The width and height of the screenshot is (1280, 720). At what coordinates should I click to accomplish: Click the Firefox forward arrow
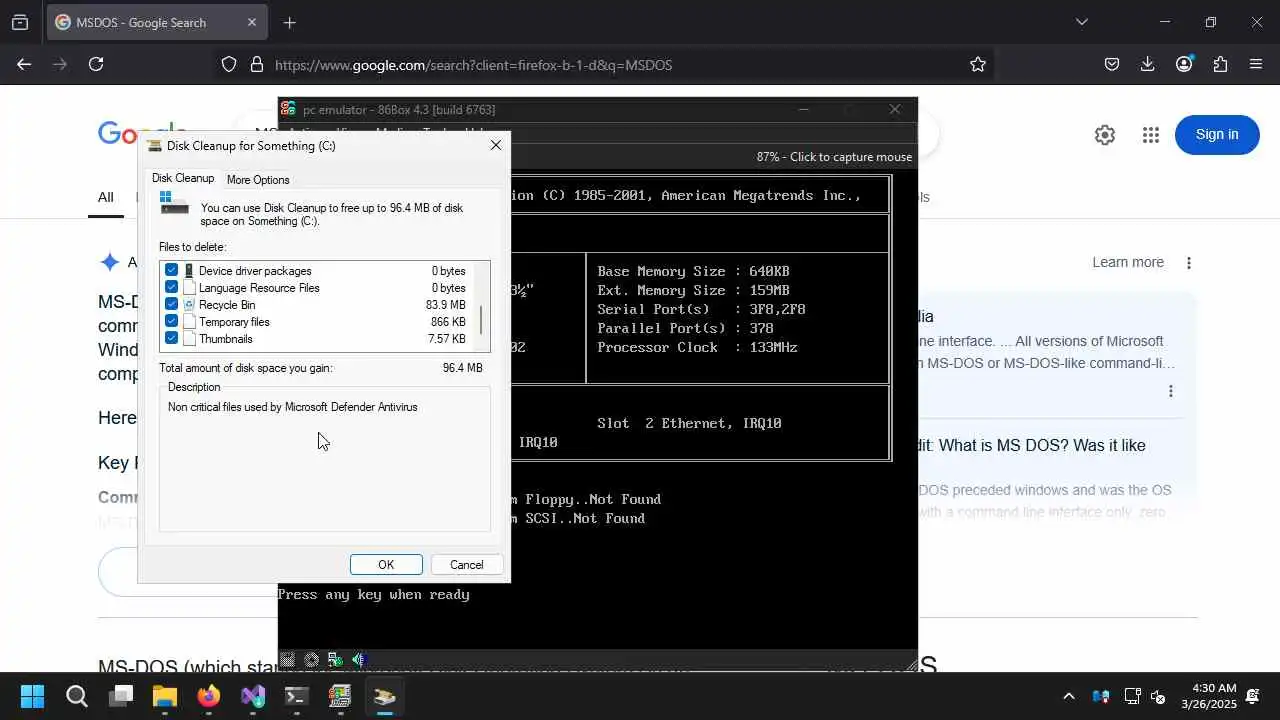tap(60, 64)
